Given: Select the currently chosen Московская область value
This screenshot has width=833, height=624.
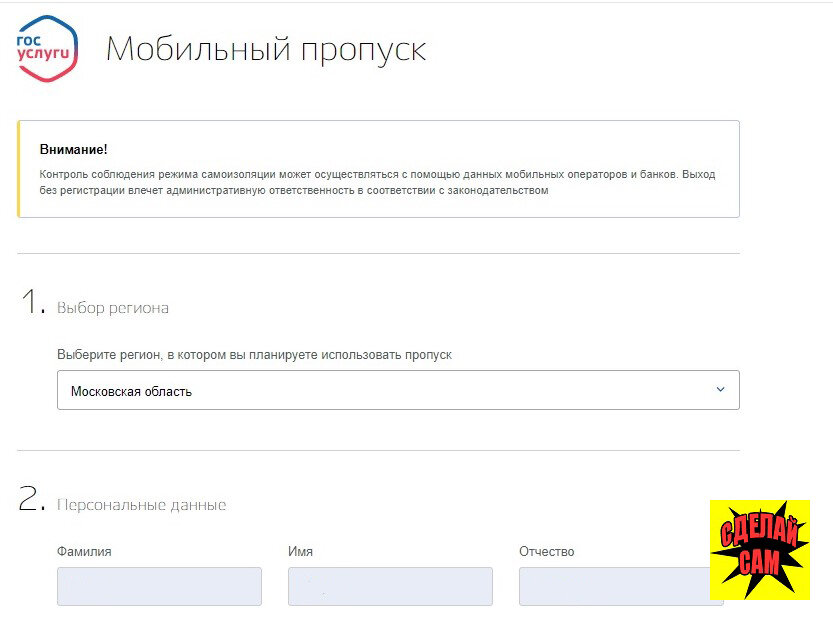Looking at the screenshot, I should coord(126,389).
